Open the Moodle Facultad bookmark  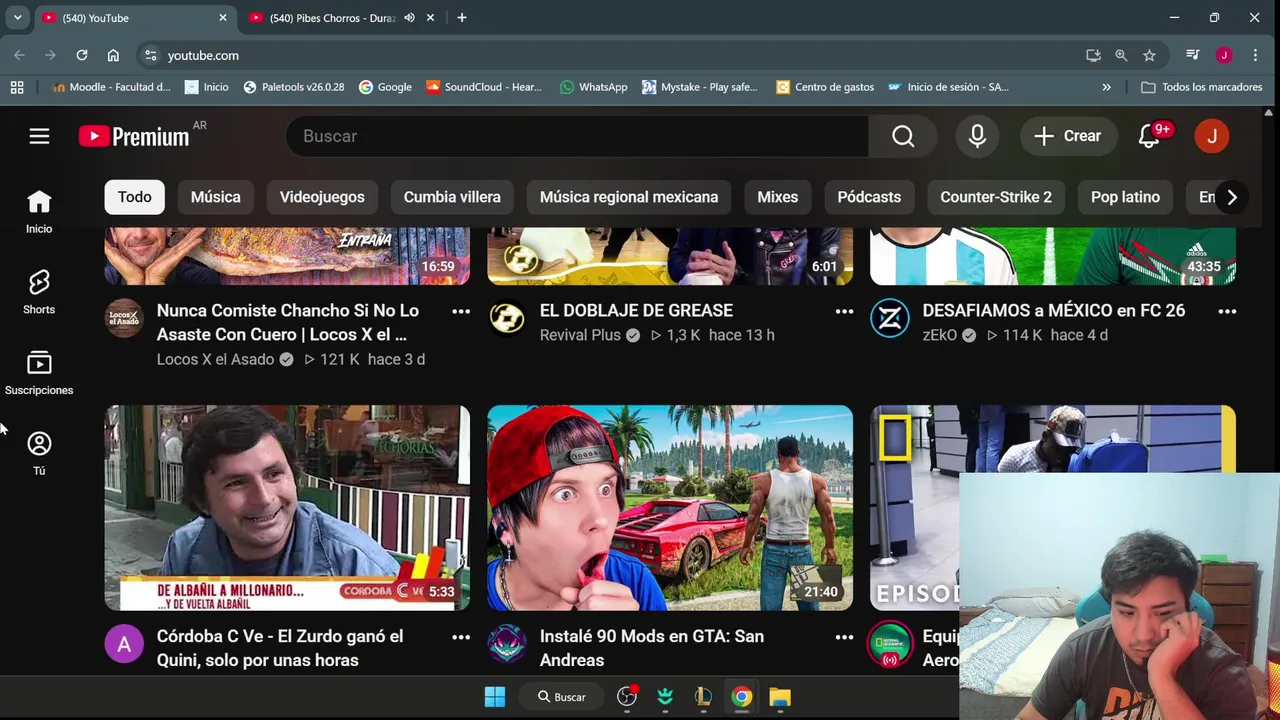[111, 87]
